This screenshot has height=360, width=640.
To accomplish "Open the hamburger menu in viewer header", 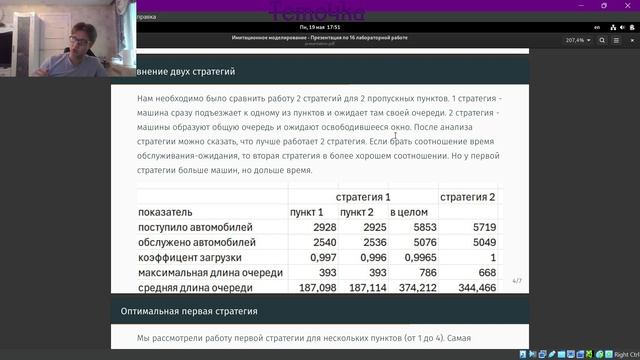I will (x=616, y=40).
